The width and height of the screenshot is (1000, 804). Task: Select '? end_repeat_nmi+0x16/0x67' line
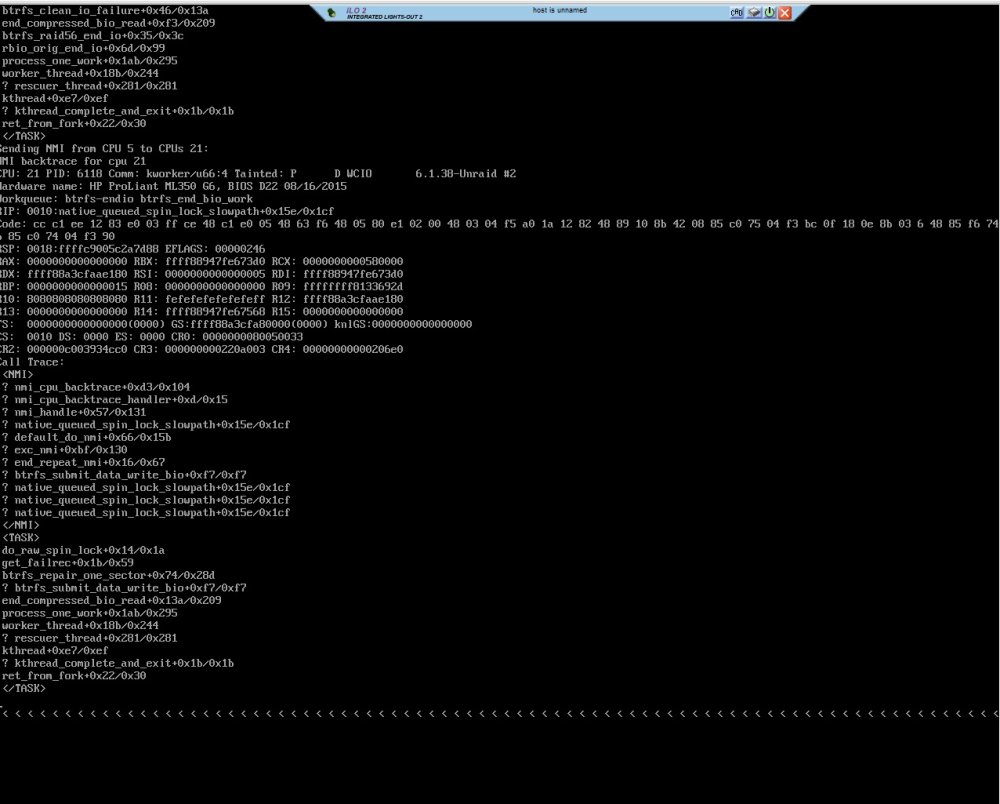coord(84,462)
